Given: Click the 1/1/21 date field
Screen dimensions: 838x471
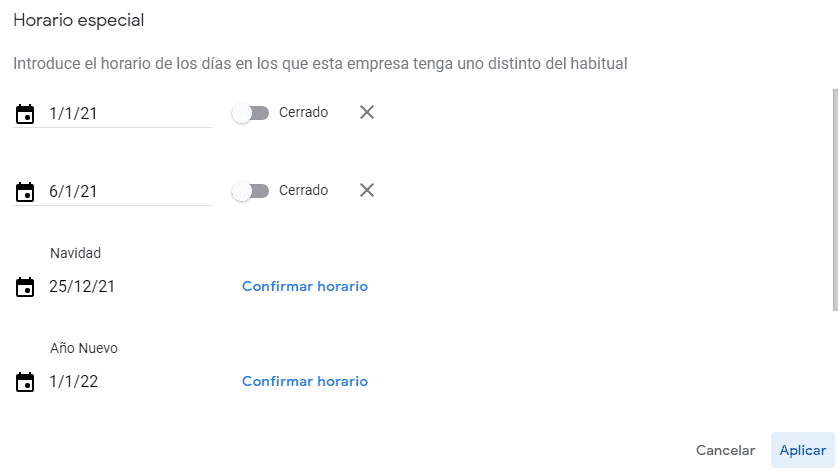Looking at the screenshot, I should [130, 114].
